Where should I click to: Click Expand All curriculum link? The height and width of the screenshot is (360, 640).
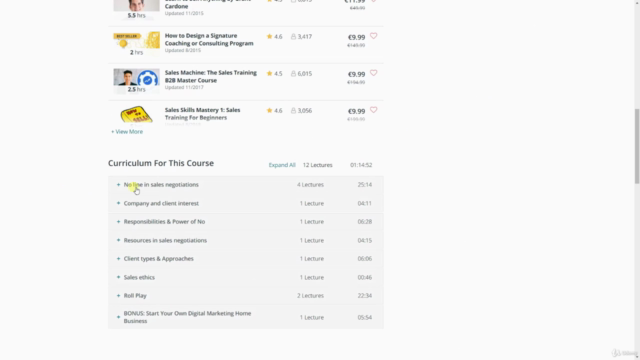(282, 165)
